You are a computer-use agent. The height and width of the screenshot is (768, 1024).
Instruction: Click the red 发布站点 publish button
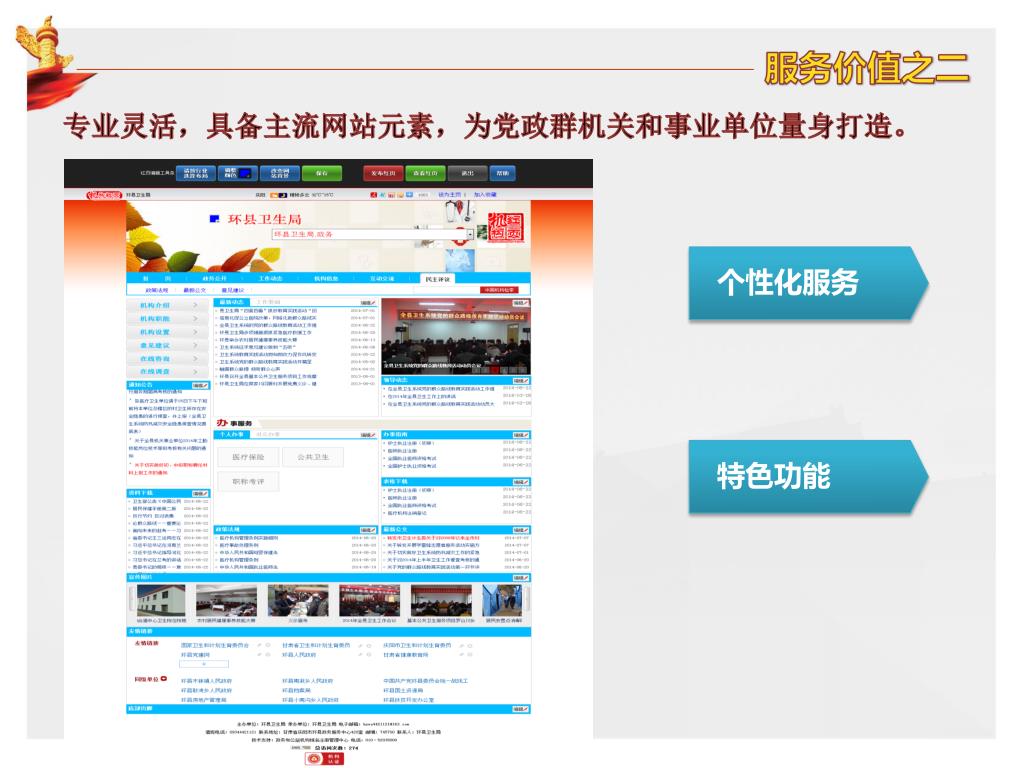(383, 173)
